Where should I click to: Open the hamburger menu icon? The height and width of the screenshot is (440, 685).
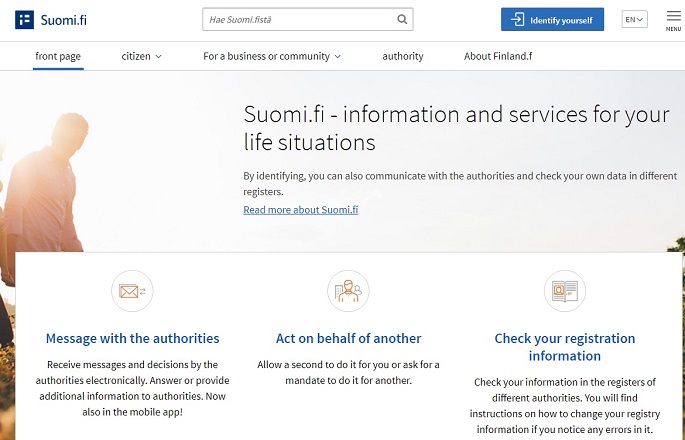pos(673,18)
